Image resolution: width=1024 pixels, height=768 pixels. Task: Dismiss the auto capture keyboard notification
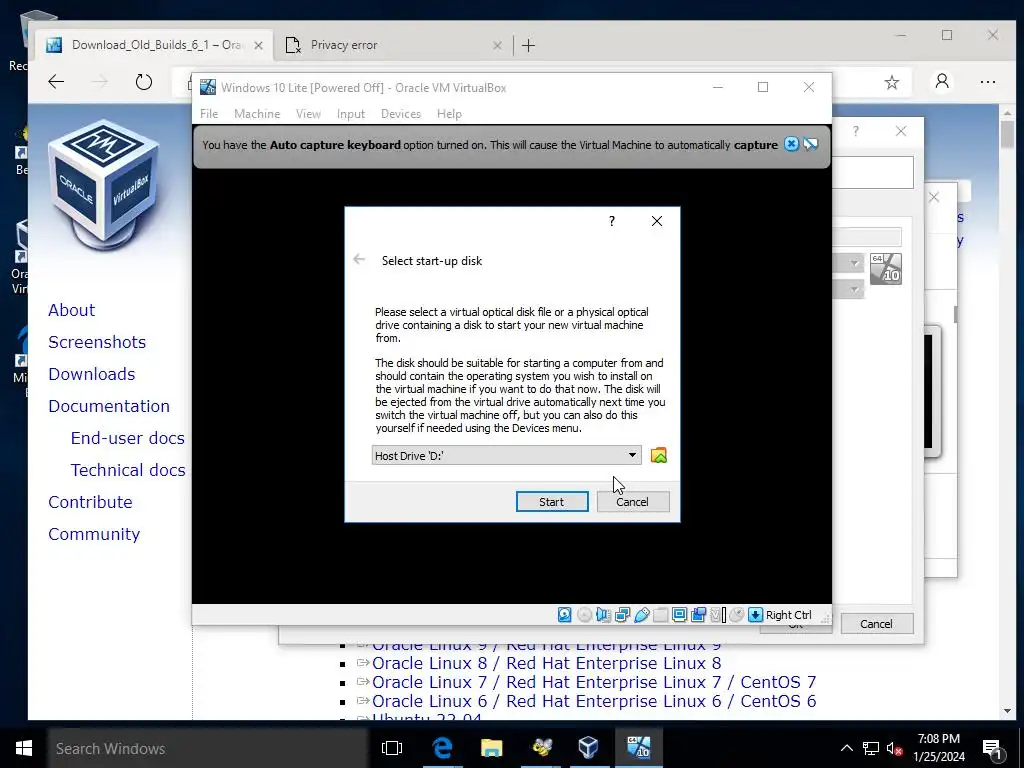[x=791, y=144]
